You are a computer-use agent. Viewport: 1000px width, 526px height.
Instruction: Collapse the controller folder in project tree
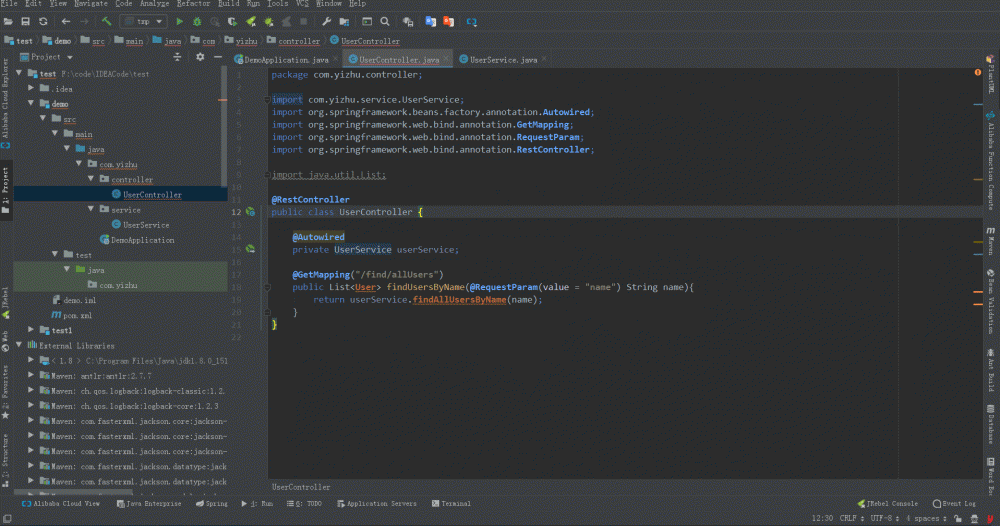coord(90,180)
